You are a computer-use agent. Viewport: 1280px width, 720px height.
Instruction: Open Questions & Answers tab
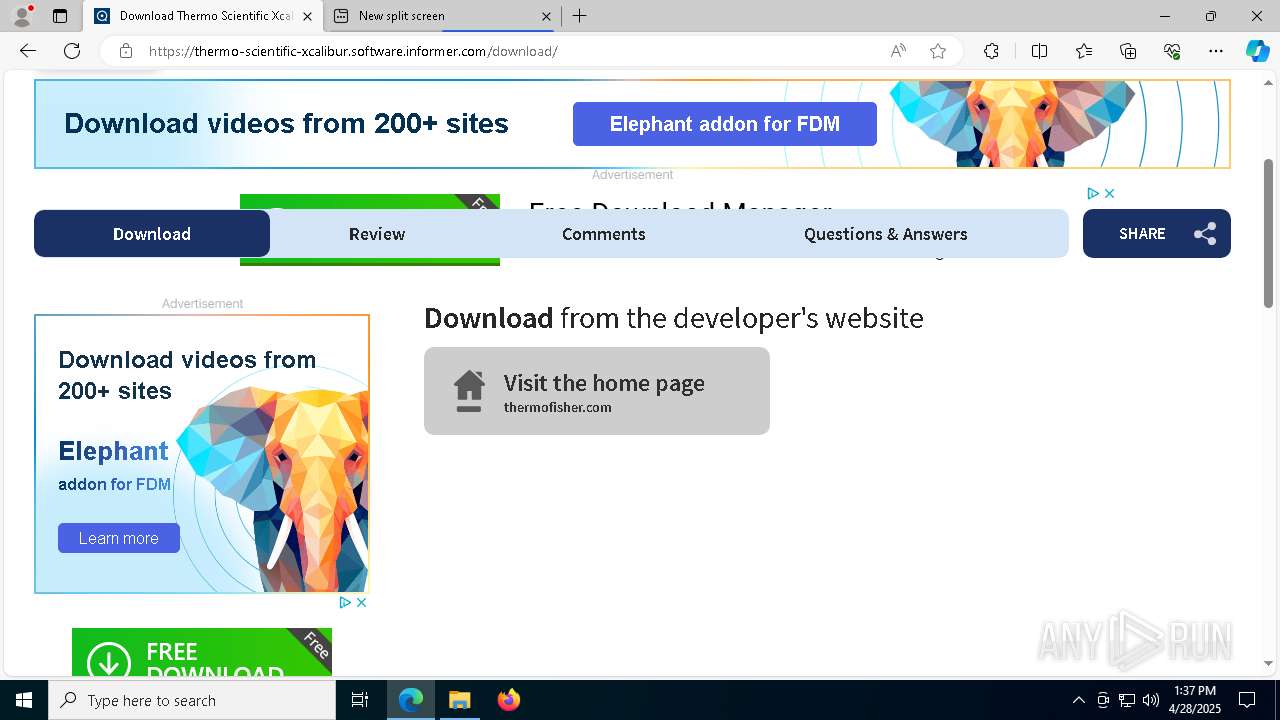[886, 233]
